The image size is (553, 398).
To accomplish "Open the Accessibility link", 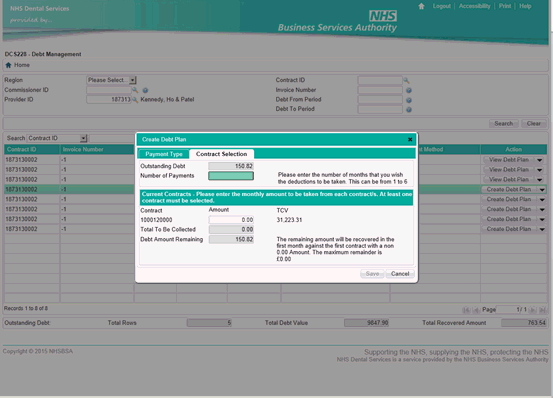I will 474,6.
